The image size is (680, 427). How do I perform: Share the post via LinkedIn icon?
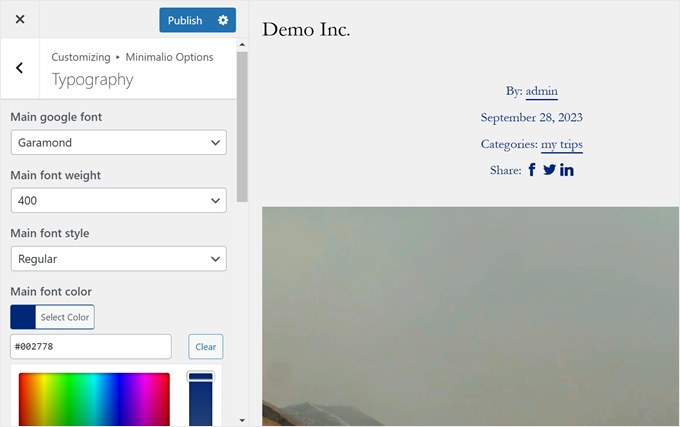click(x=567, y=170)
